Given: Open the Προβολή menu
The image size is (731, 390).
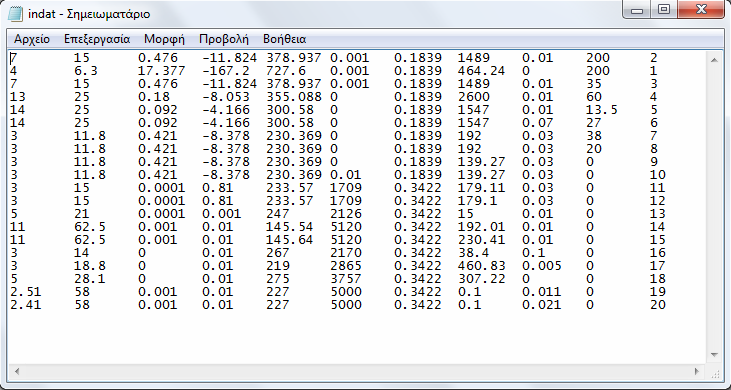Looking at the screenshot, I should pyautogui.click(x=224, y=39).
